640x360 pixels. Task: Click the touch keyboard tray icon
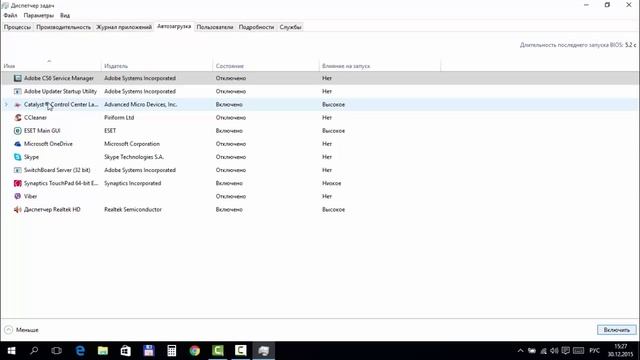(x=579, y=351)
